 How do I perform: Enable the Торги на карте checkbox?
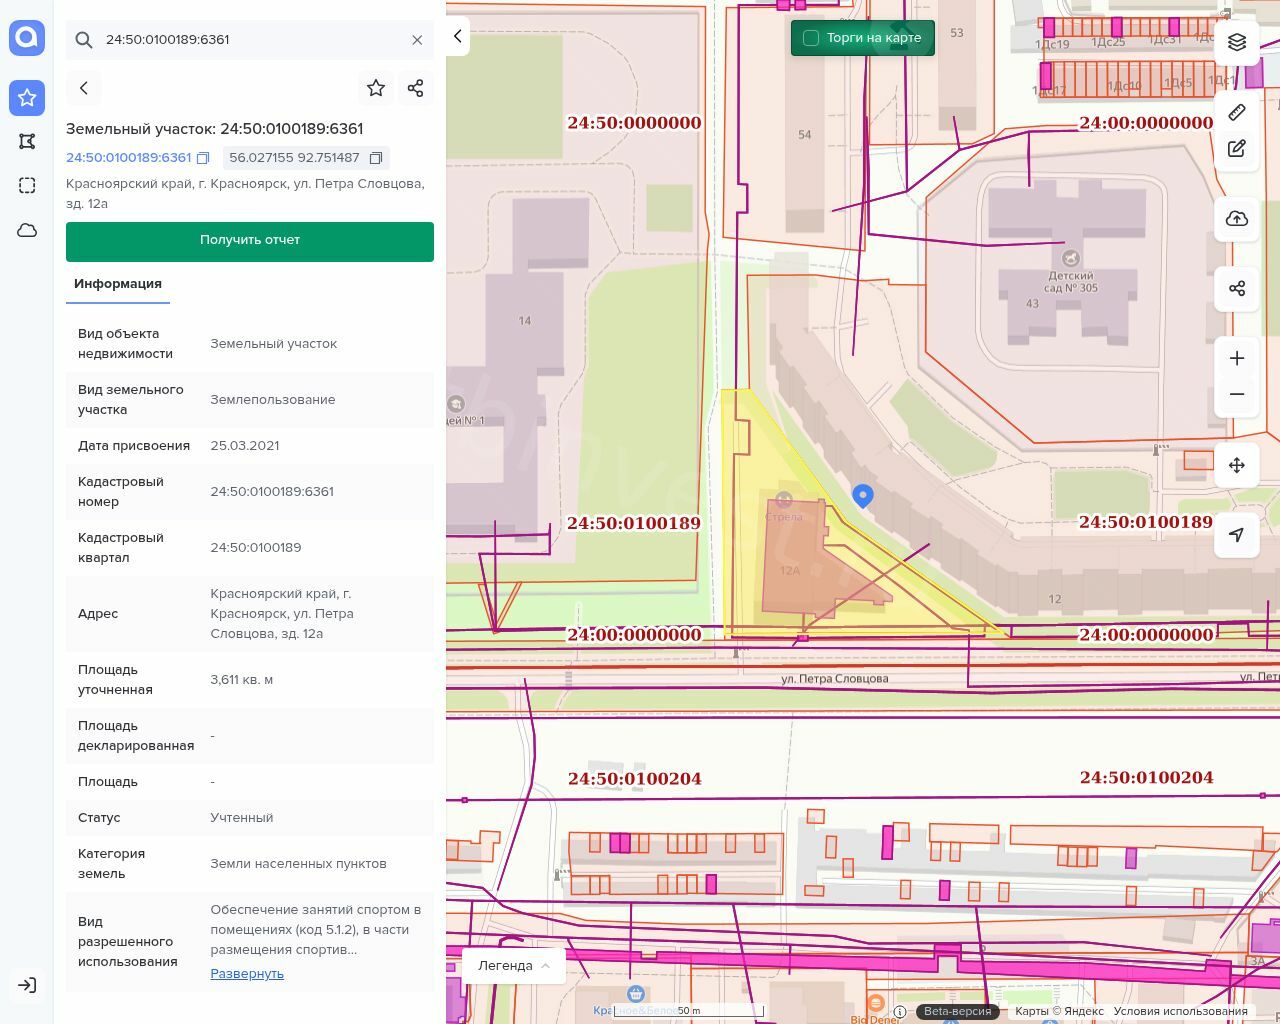click(x=811, y=38)
